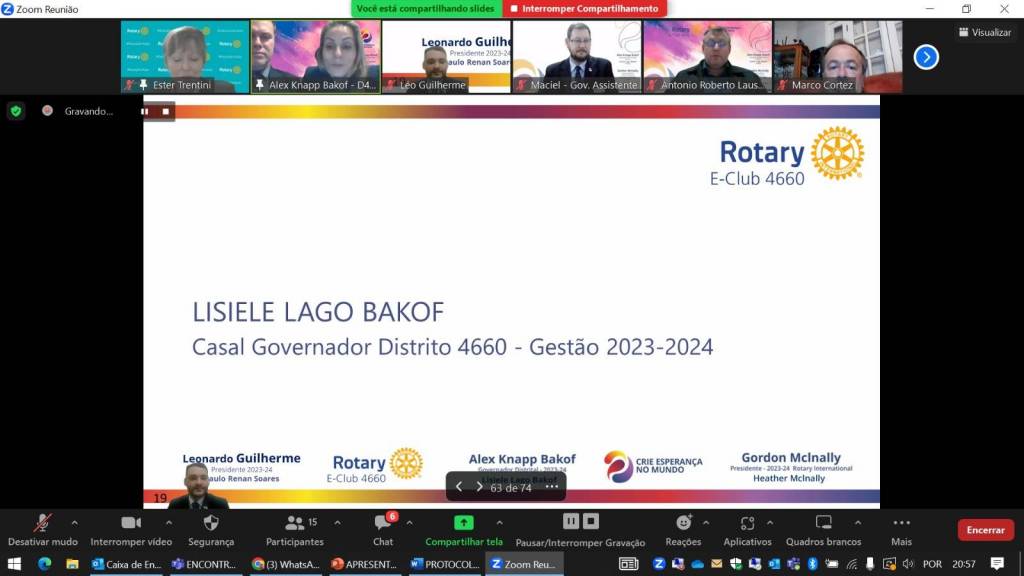The image size is (1024, 576).
Task: Open the Chat icon with unread messages
Action: point(383,523)
